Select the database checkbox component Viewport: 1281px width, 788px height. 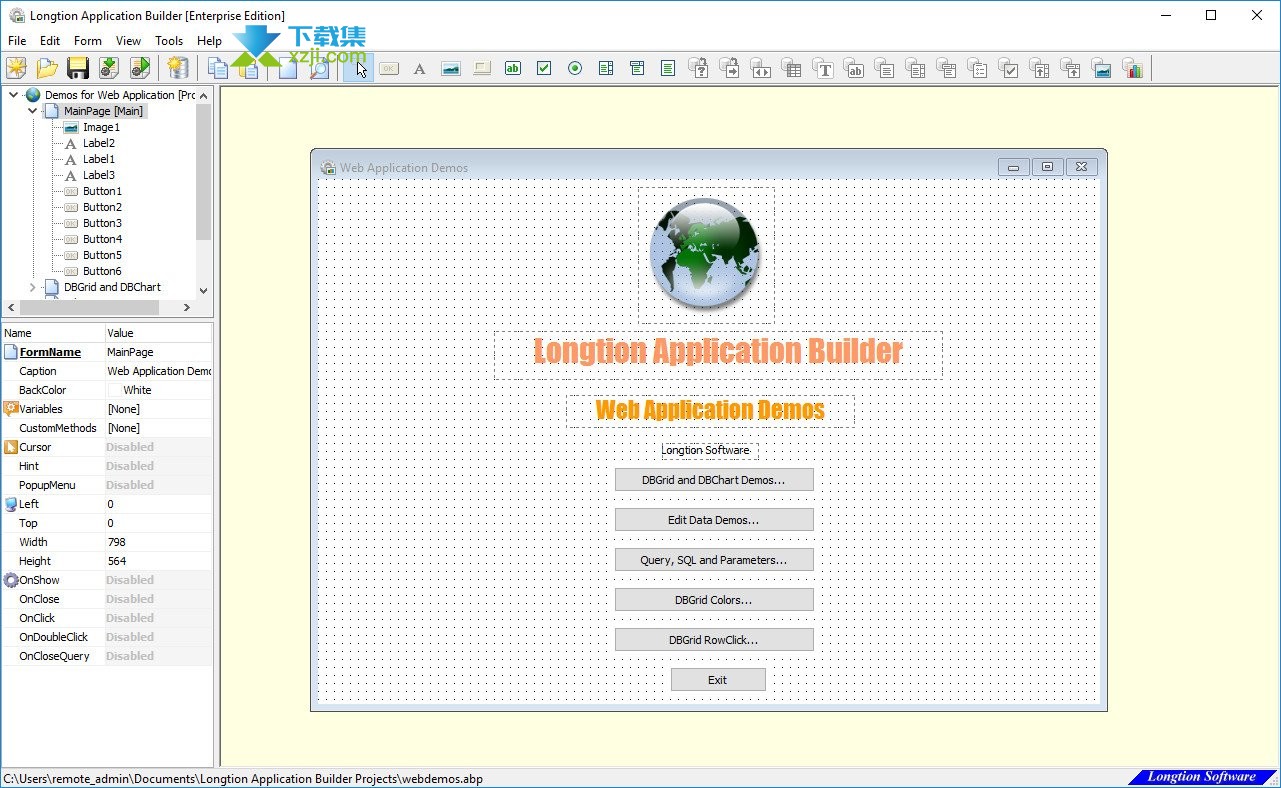point(1009,68)
